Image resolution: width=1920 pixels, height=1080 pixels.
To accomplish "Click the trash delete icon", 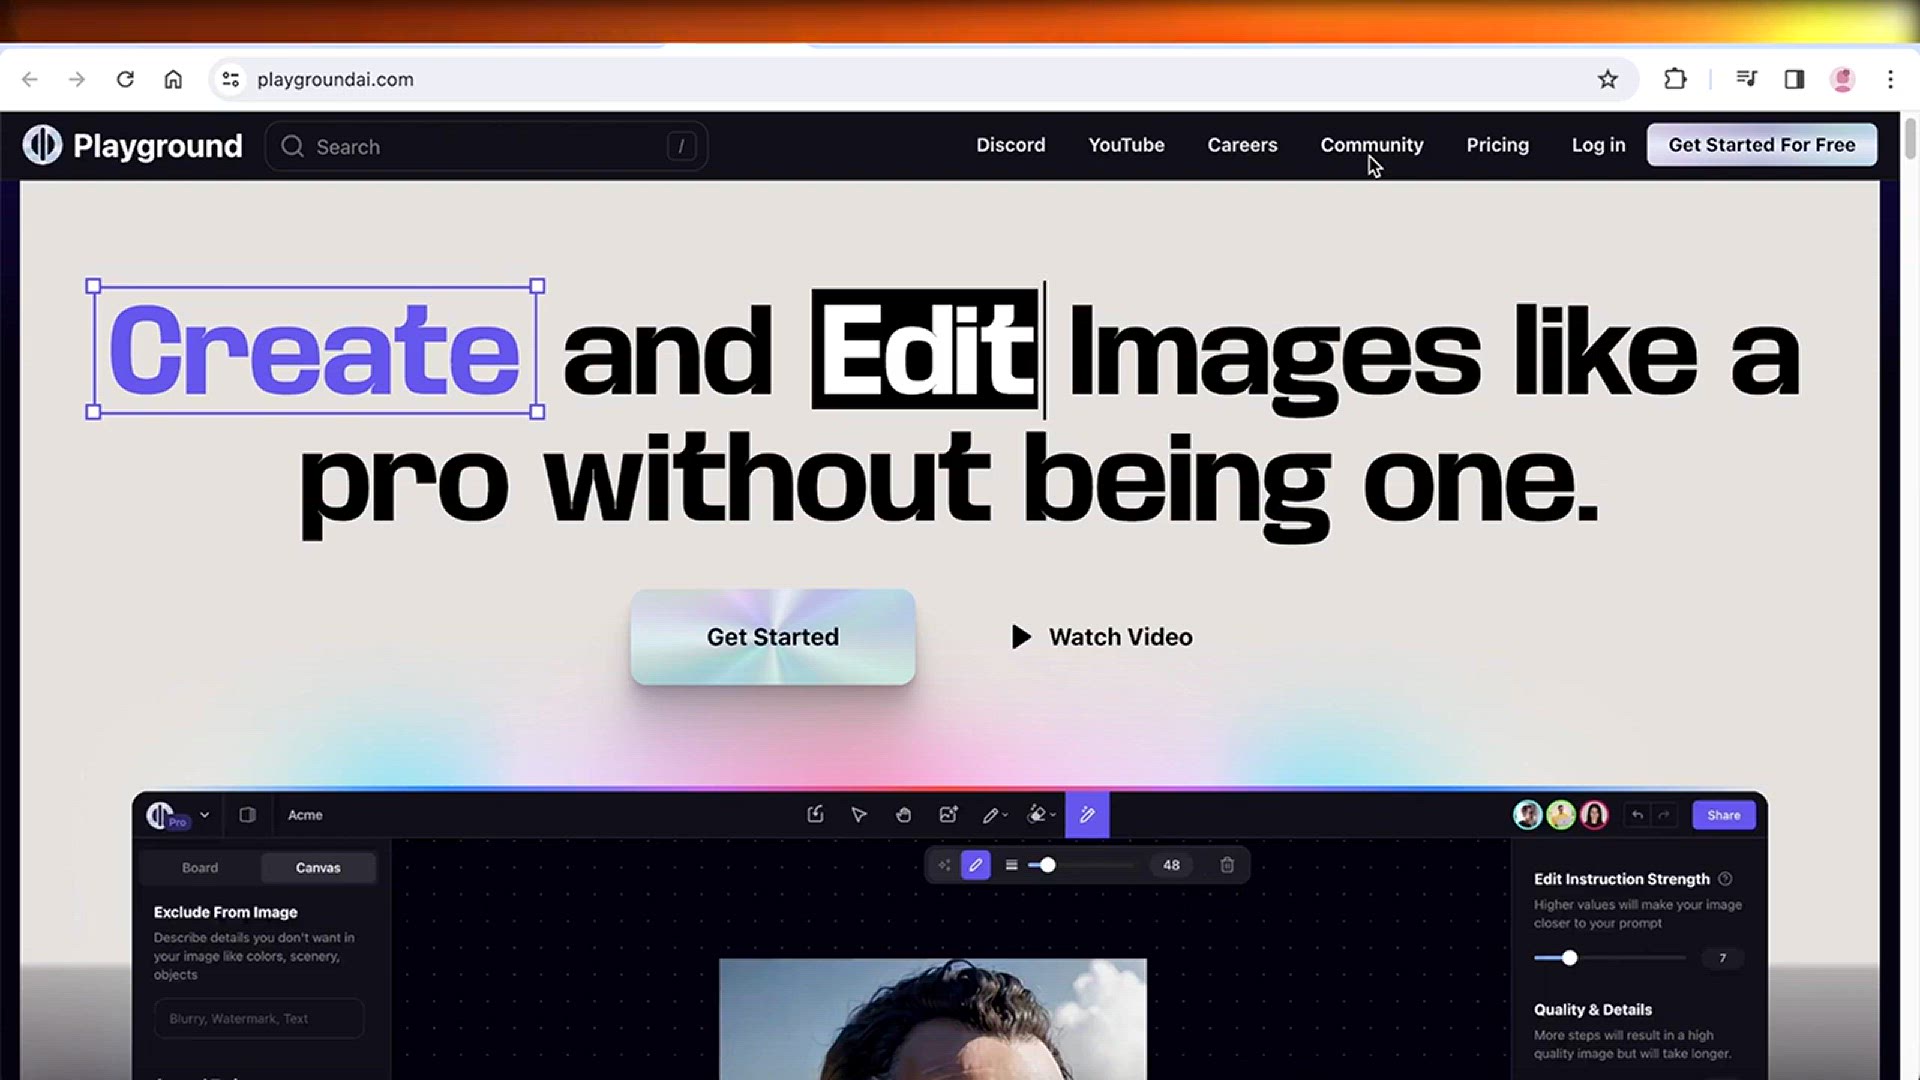I will click(1227, 865).
